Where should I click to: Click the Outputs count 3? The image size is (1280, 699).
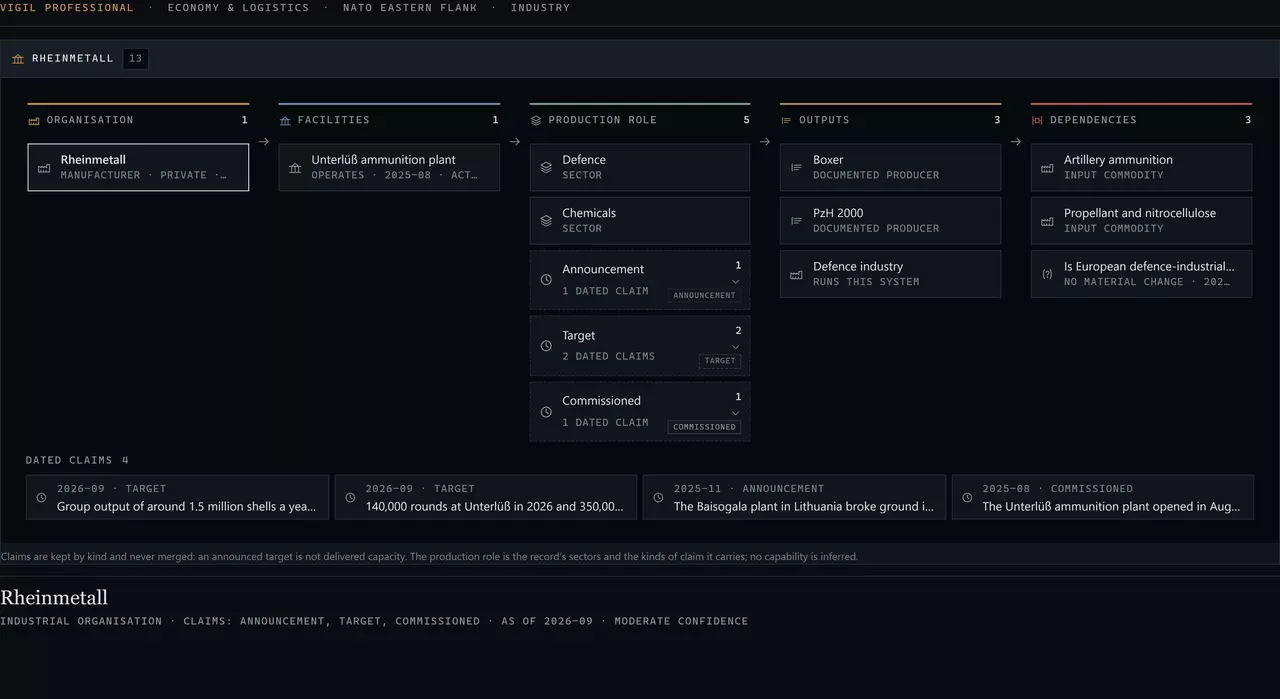point(997,120)
